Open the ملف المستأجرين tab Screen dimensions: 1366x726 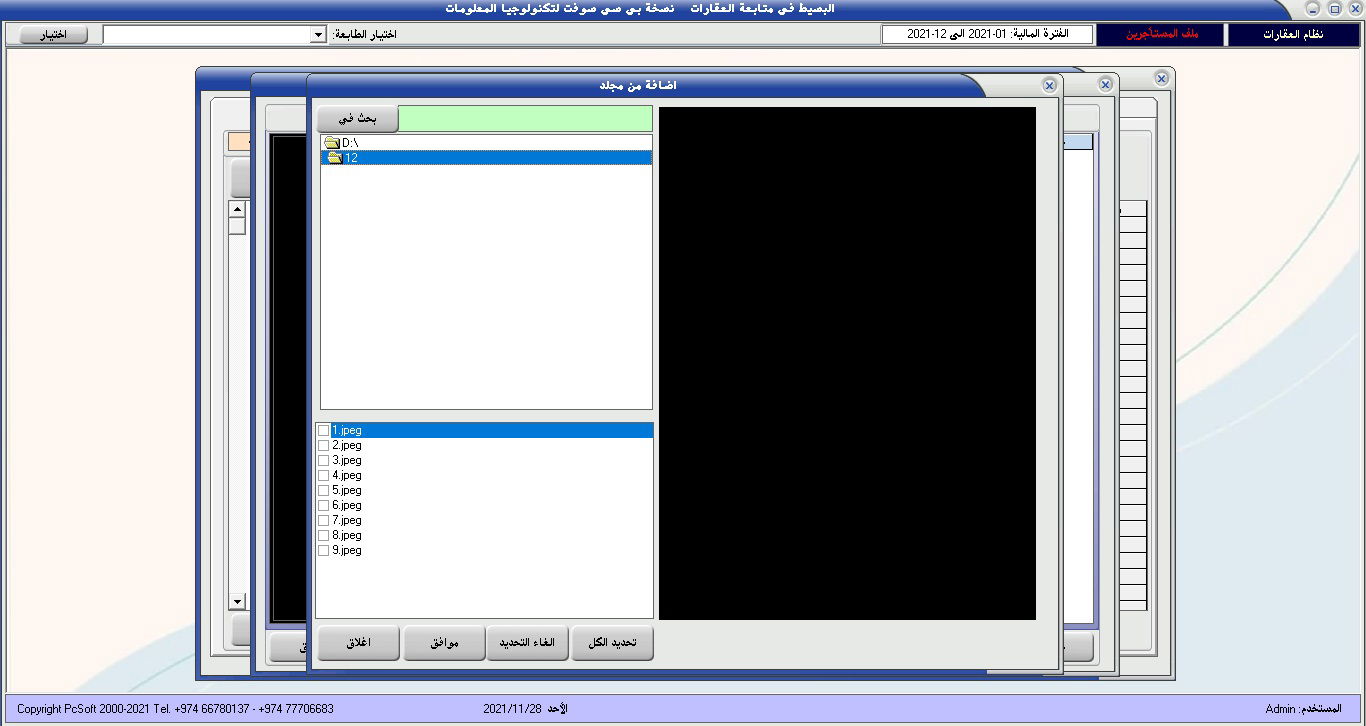tap(1161, 35)
